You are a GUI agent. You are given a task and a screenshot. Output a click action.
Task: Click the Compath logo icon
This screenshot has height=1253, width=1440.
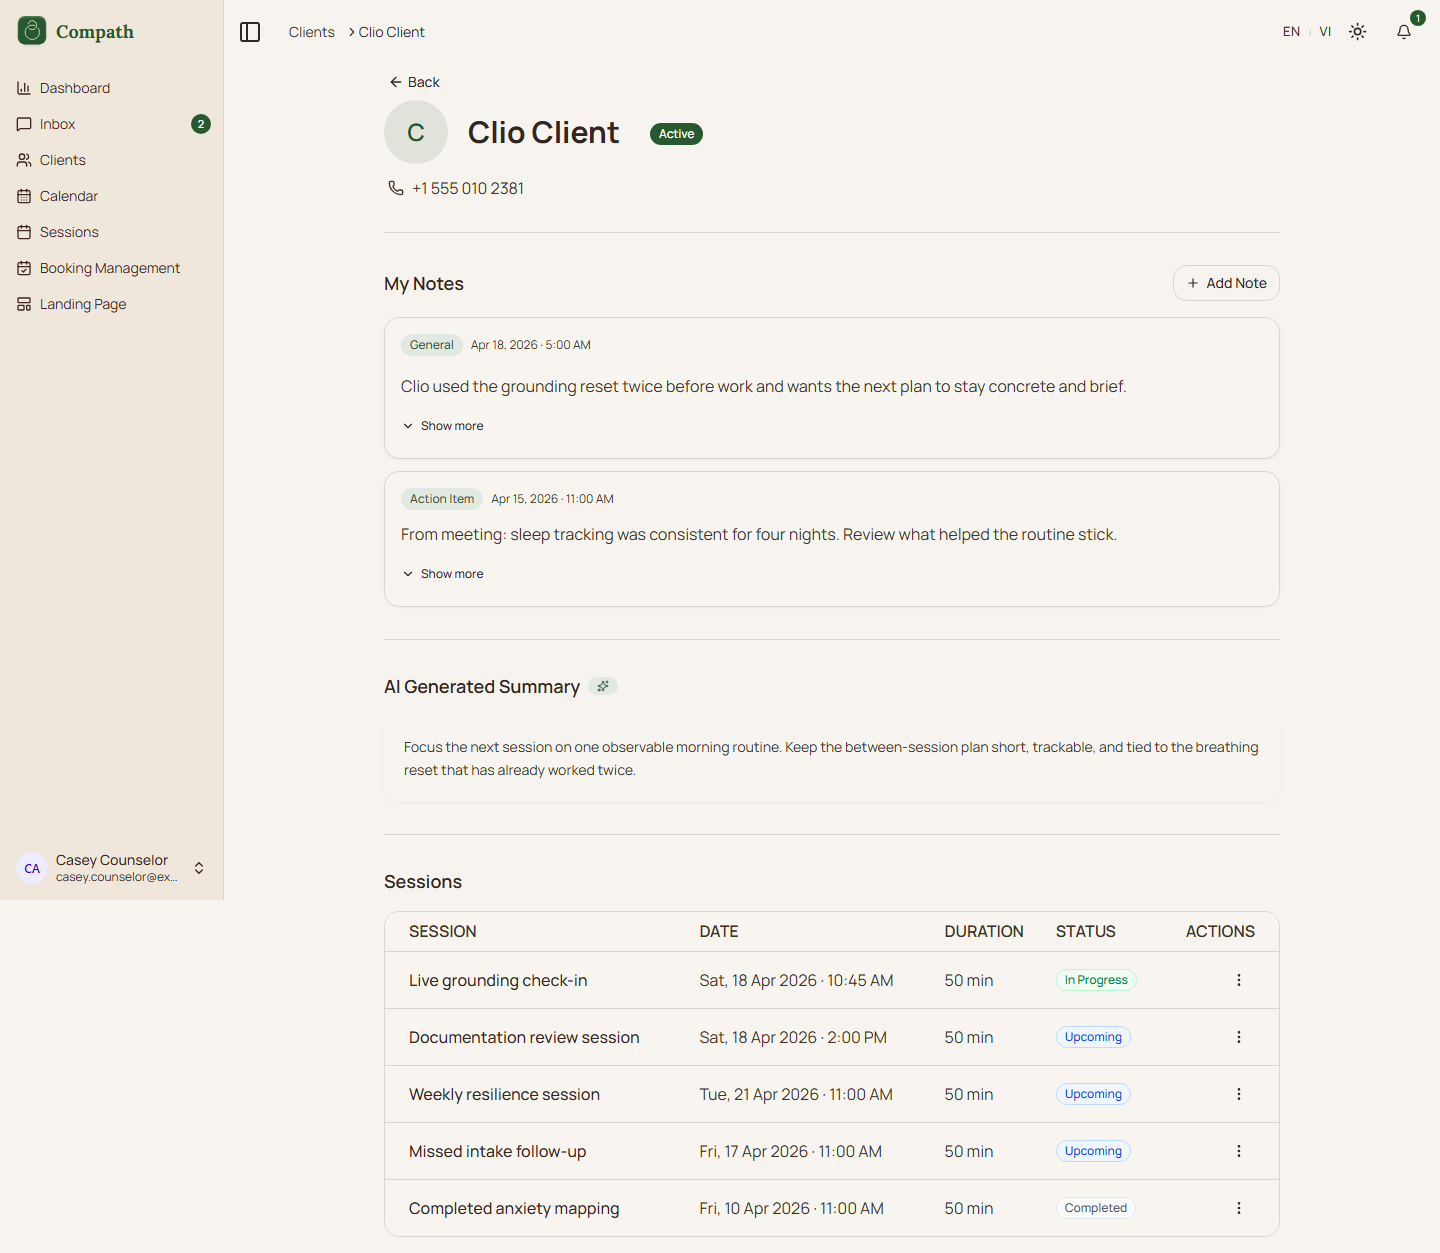tap(32, 31)
